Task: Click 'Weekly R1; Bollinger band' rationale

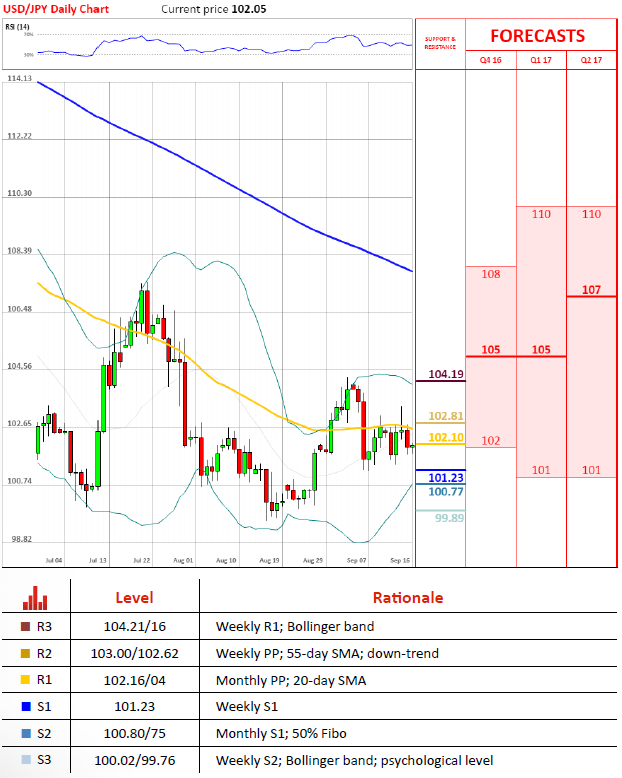Action: (295, 627)
